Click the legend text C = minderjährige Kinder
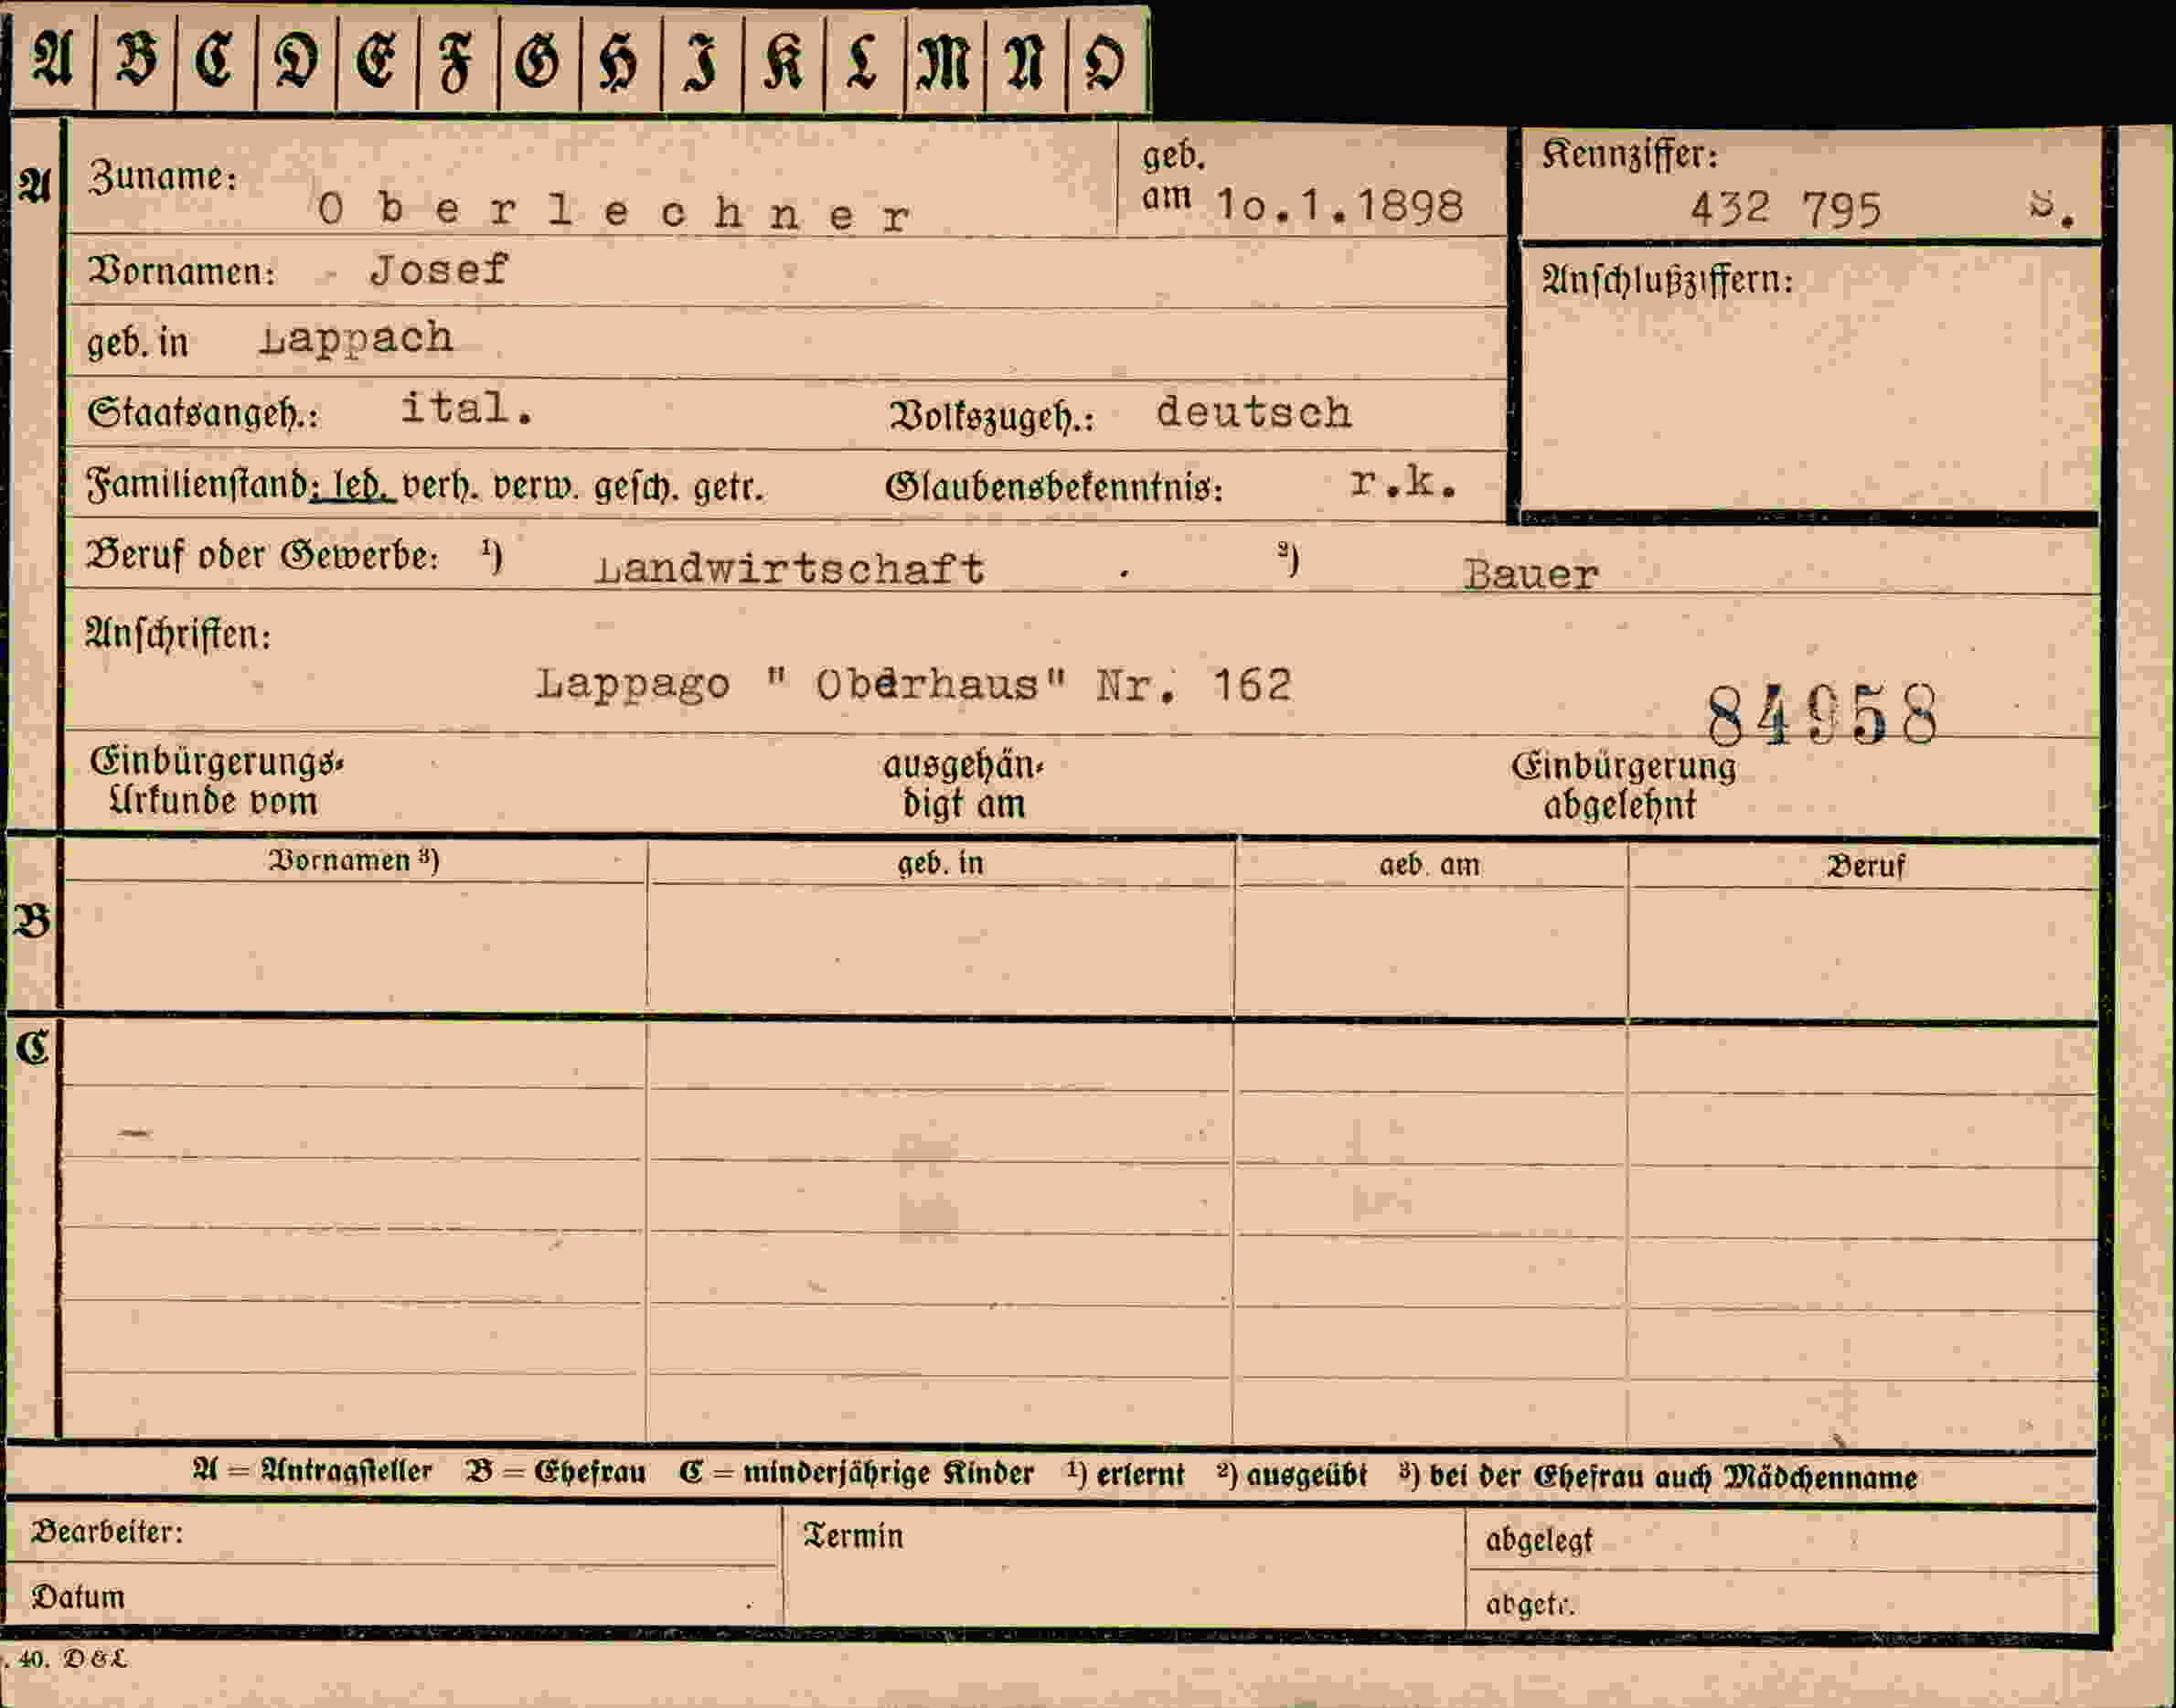Viewport: 2176px width, 1708px height. point(856,1474)
